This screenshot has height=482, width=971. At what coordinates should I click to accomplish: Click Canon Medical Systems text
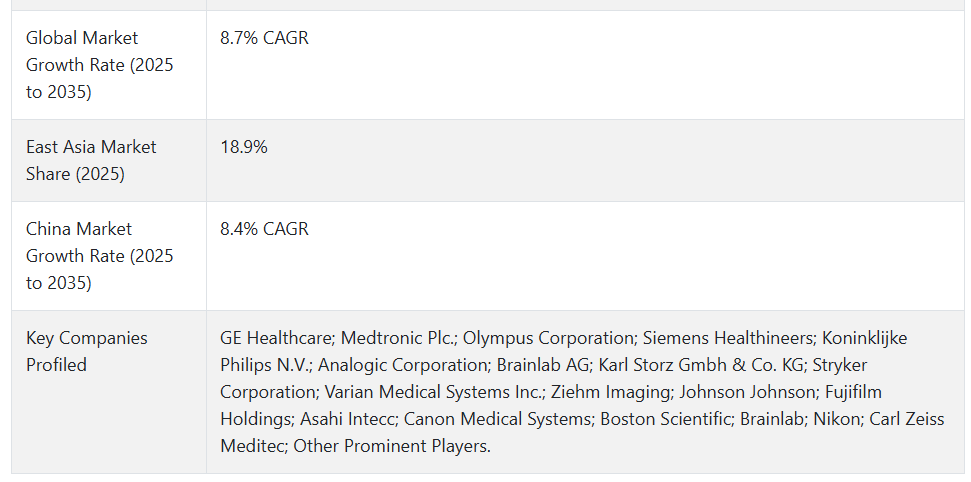[x=497, y=419]
